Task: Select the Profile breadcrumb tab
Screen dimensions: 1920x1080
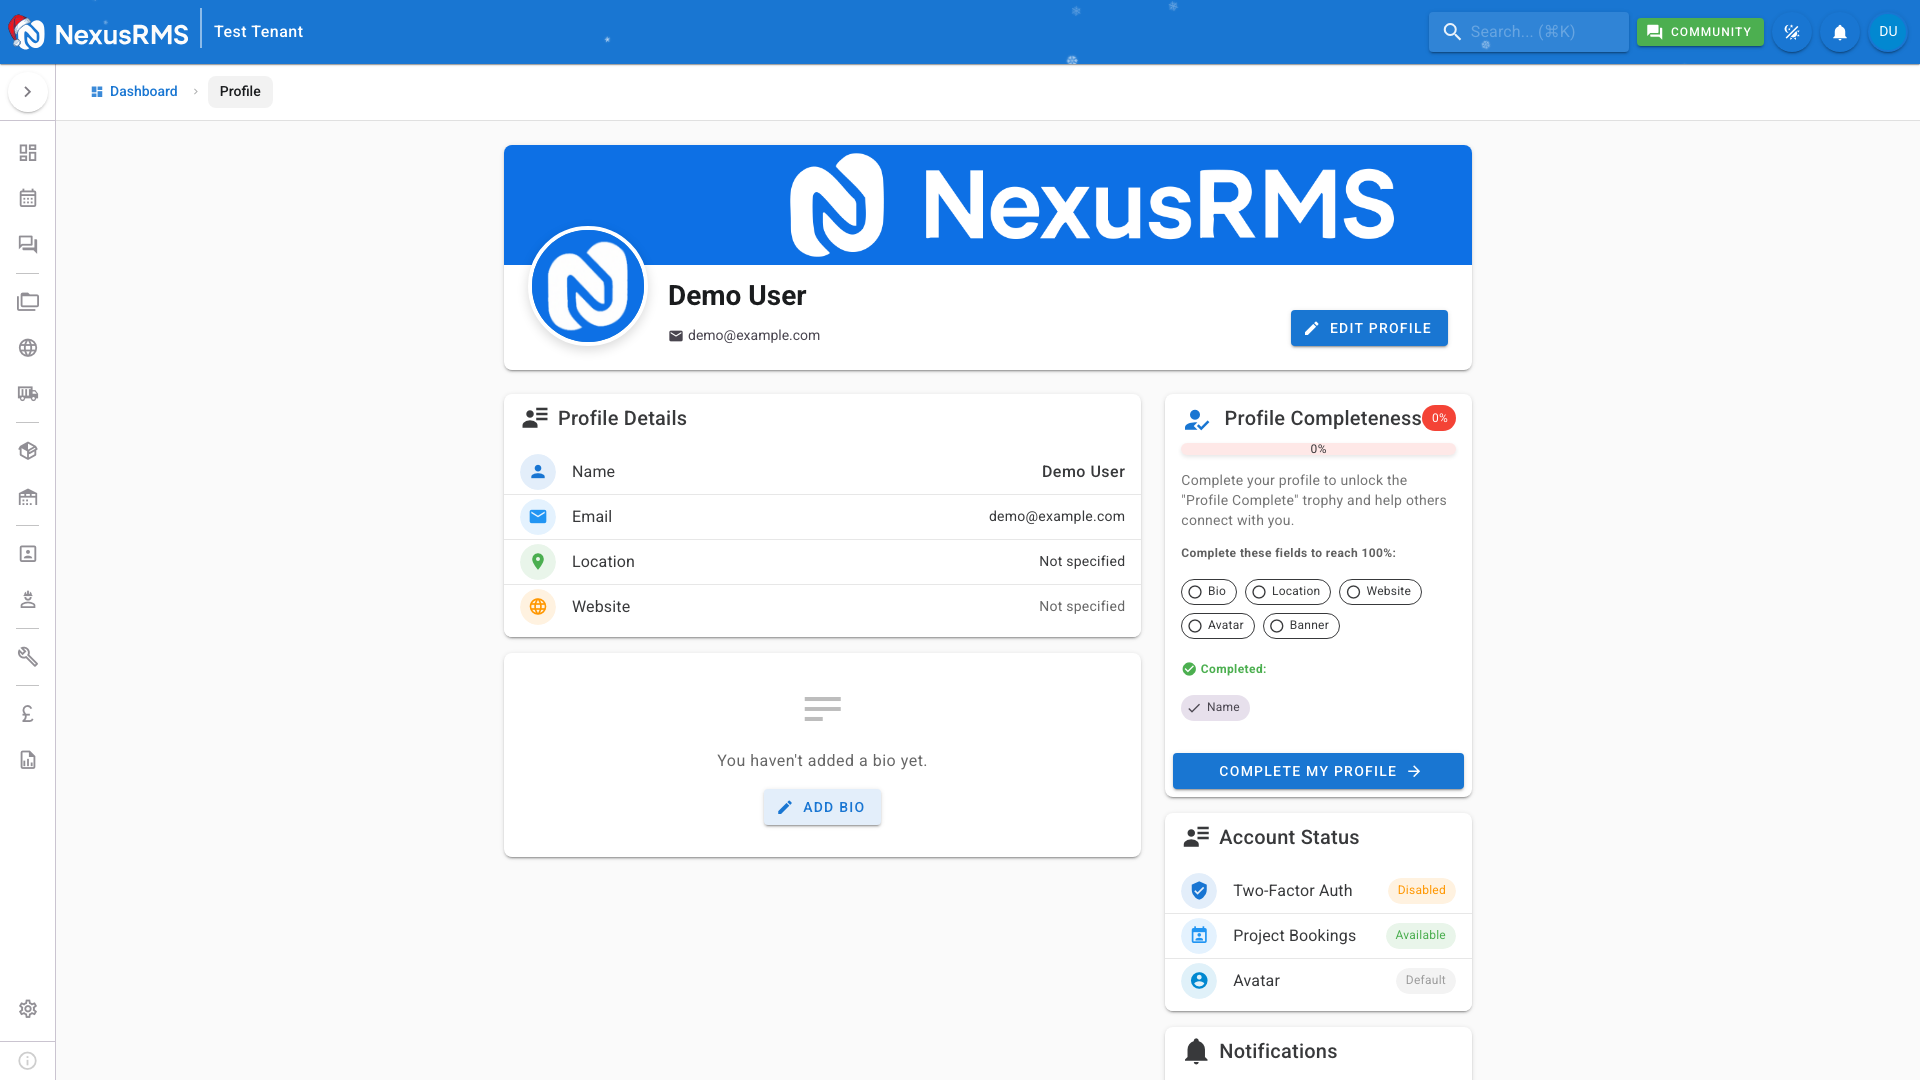Action: tap(240, 91)
